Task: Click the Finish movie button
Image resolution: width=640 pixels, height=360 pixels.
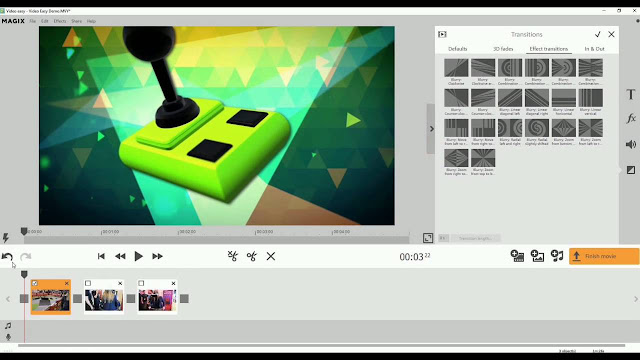Action: point(604,256)
